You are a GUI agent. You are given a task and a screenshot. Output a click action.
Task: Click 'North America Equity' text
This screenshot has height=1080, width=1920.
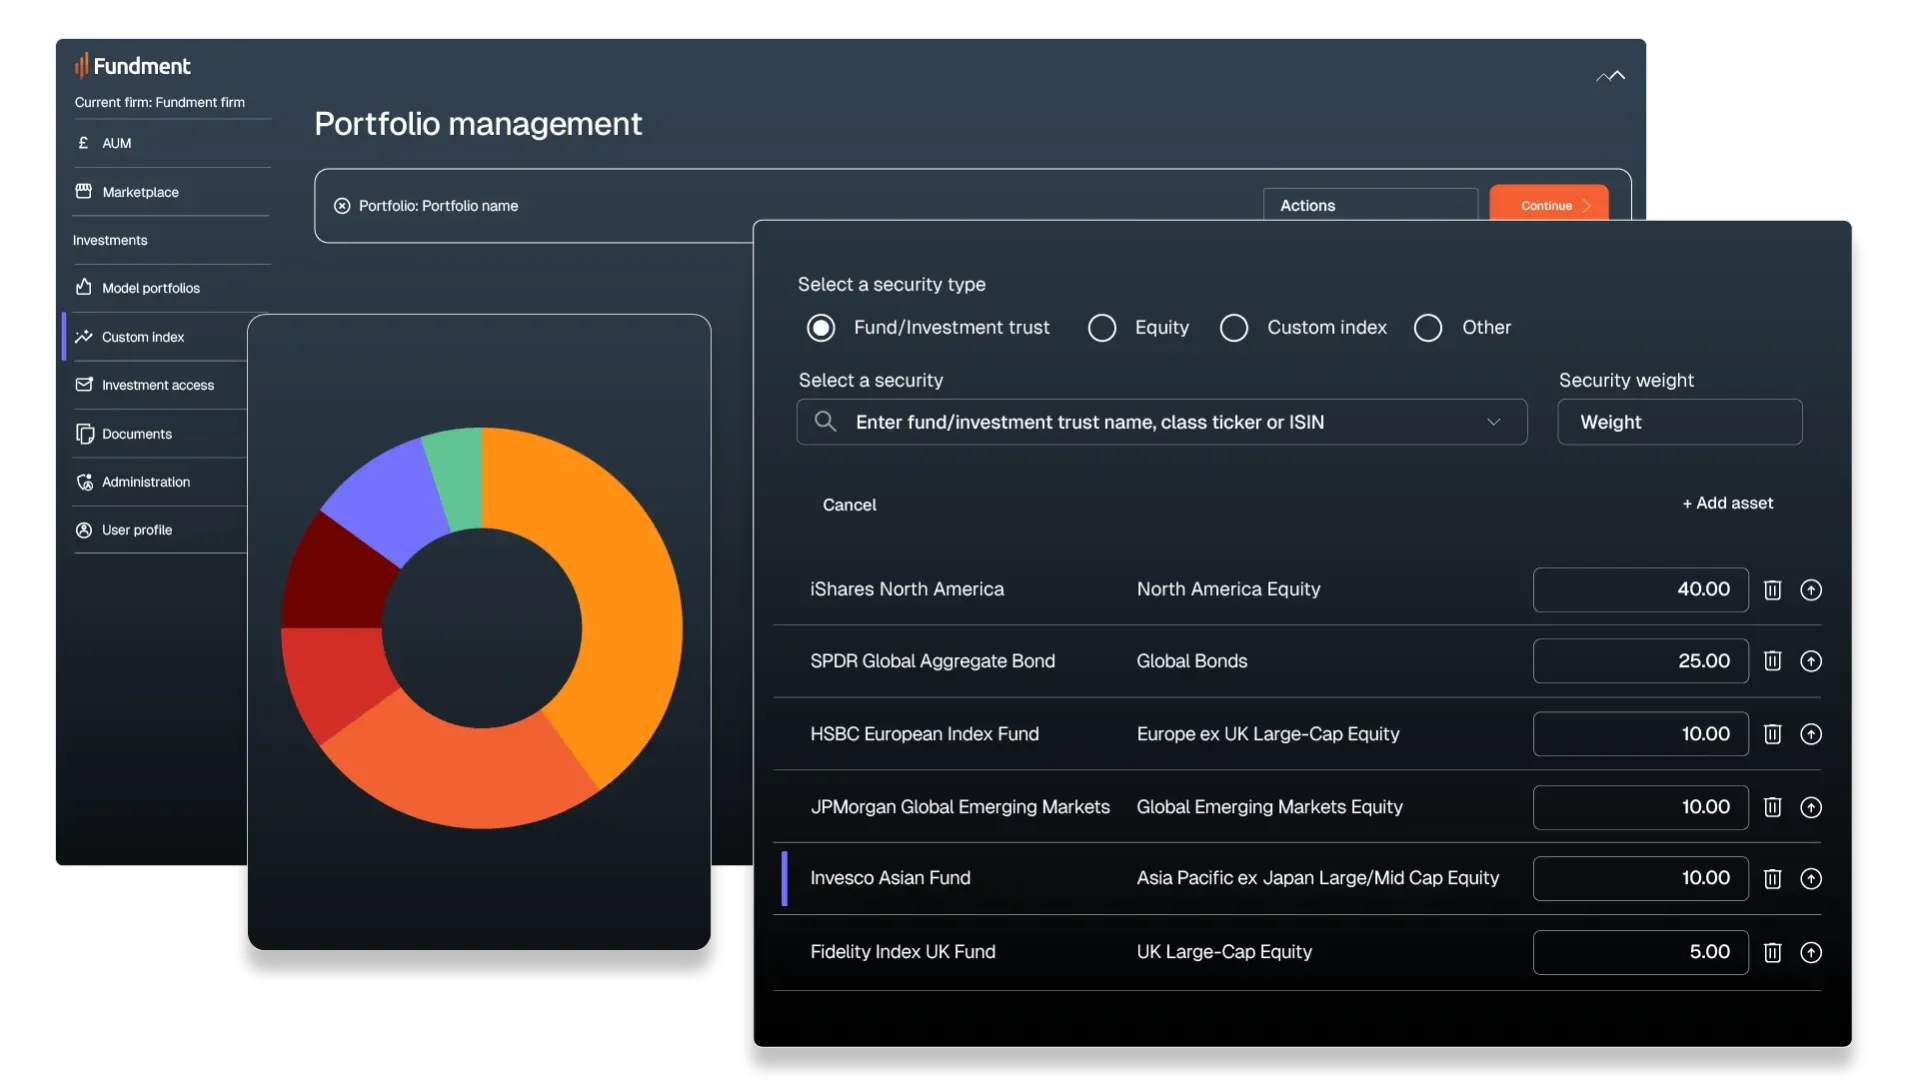(1228, 589)
